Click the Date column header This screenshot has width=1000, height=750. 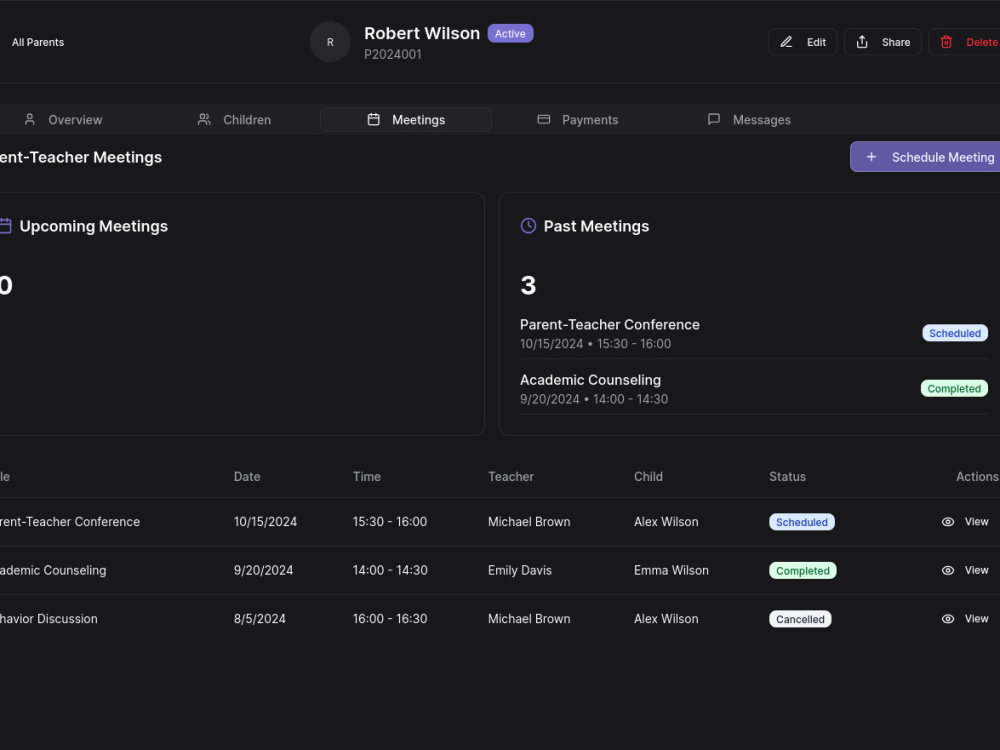point(247,476)
